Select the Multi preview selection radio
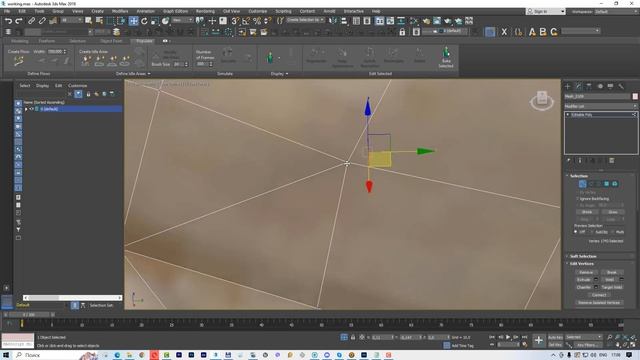This screenshot has width=640, height=360. [x=613, y=232]
